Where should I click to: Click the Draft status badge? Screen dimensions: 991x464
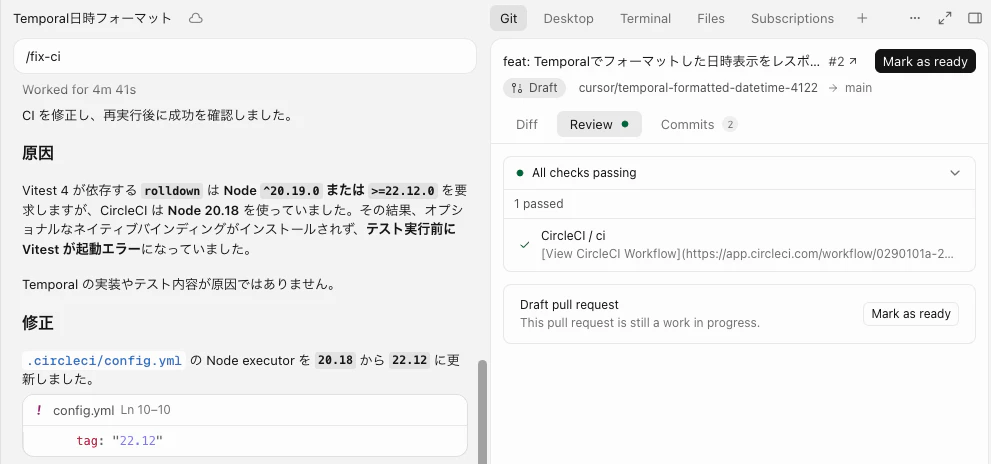[x=535, y=88]
